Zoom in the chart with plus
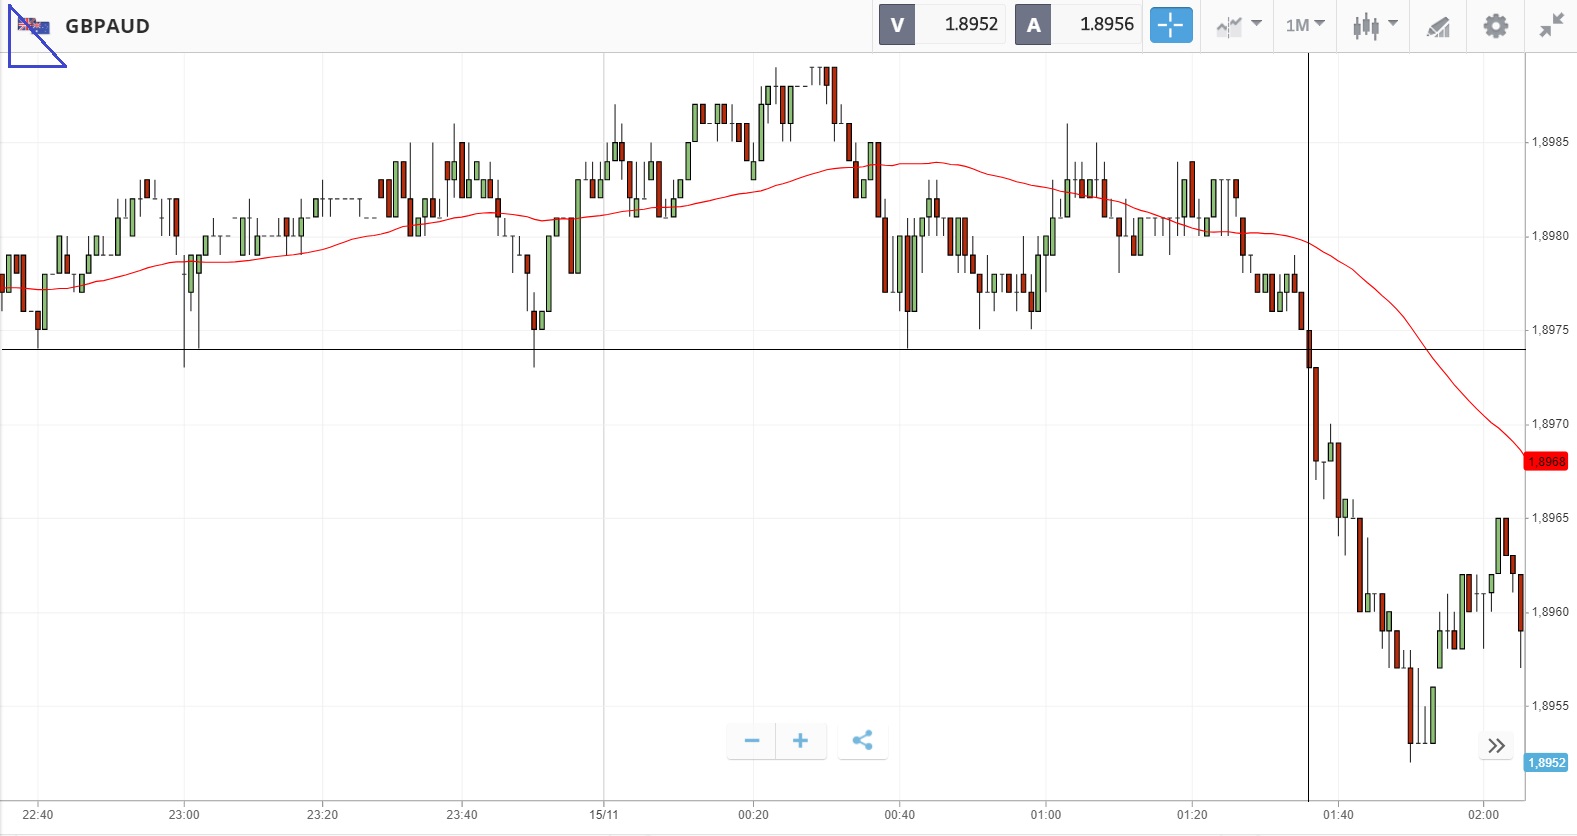Image resolution: width=1577 pixels, height=836 pixels. tap(800, 741)
